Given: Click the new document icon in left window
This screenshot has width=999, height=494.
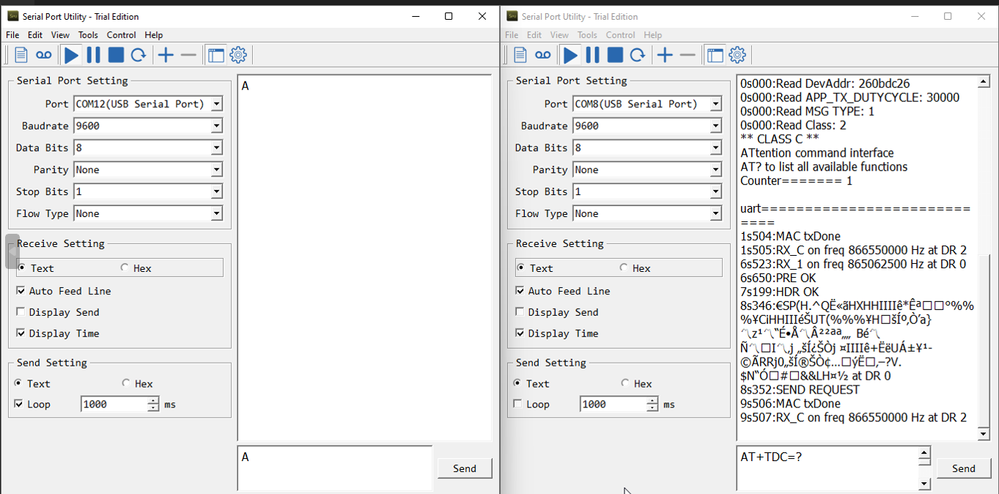Looking at the screenshot, I should 21,55.
